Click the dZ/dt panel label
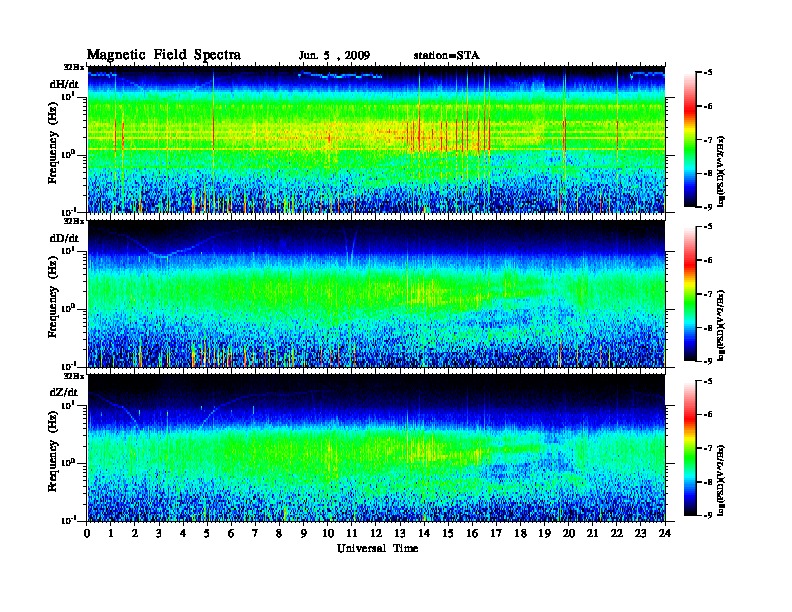 tap(64, 392)
